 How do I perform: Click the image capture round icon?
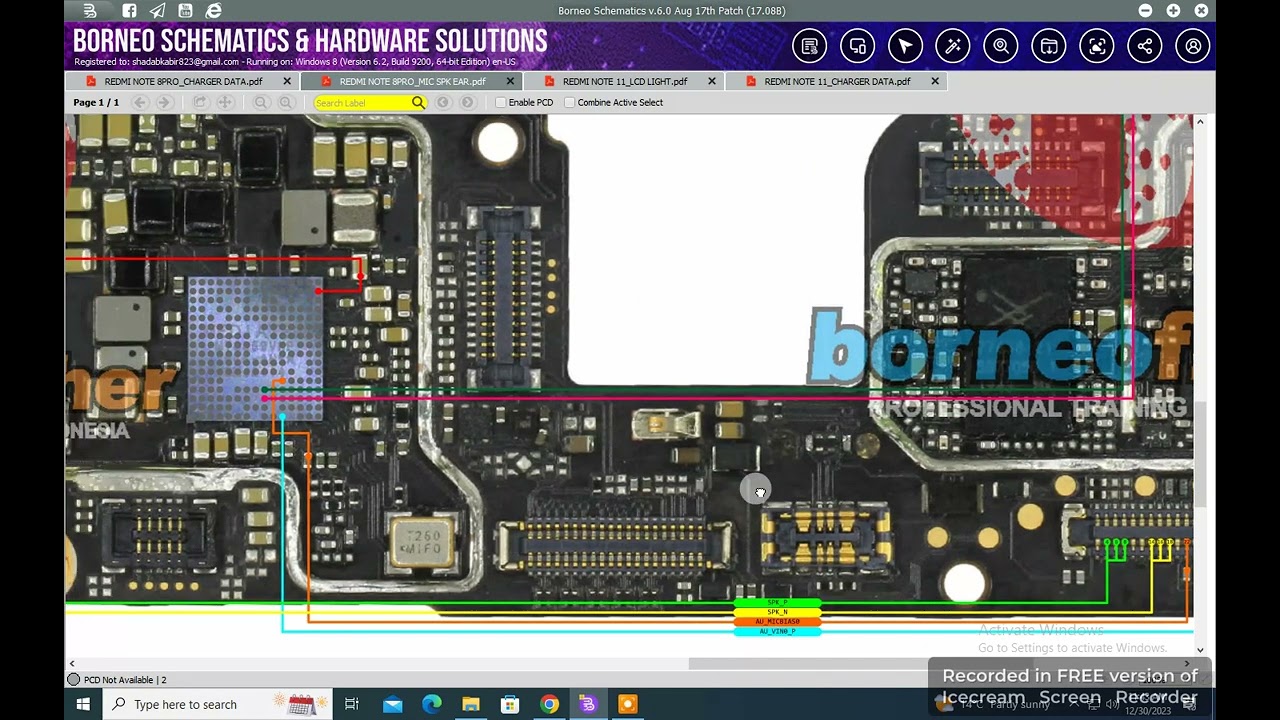coord(1097,46)
